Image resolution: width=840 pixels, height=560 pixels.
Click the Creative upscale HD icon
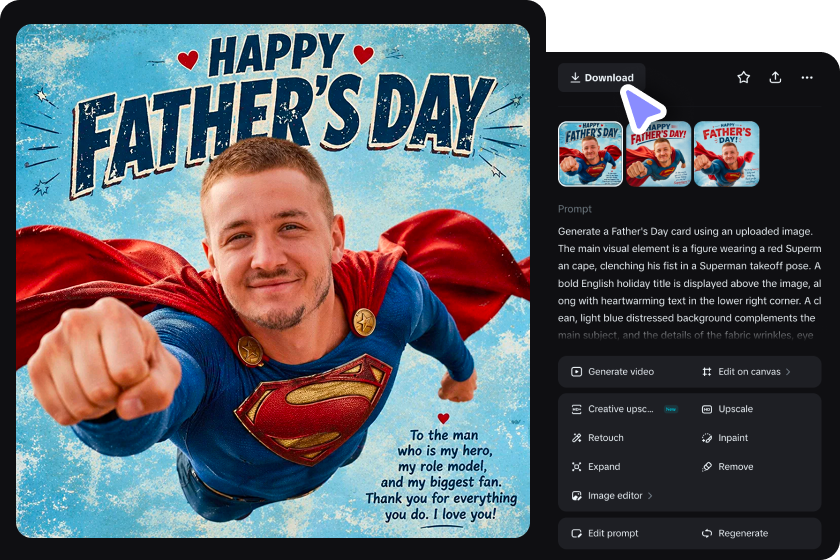pos(576,409)
